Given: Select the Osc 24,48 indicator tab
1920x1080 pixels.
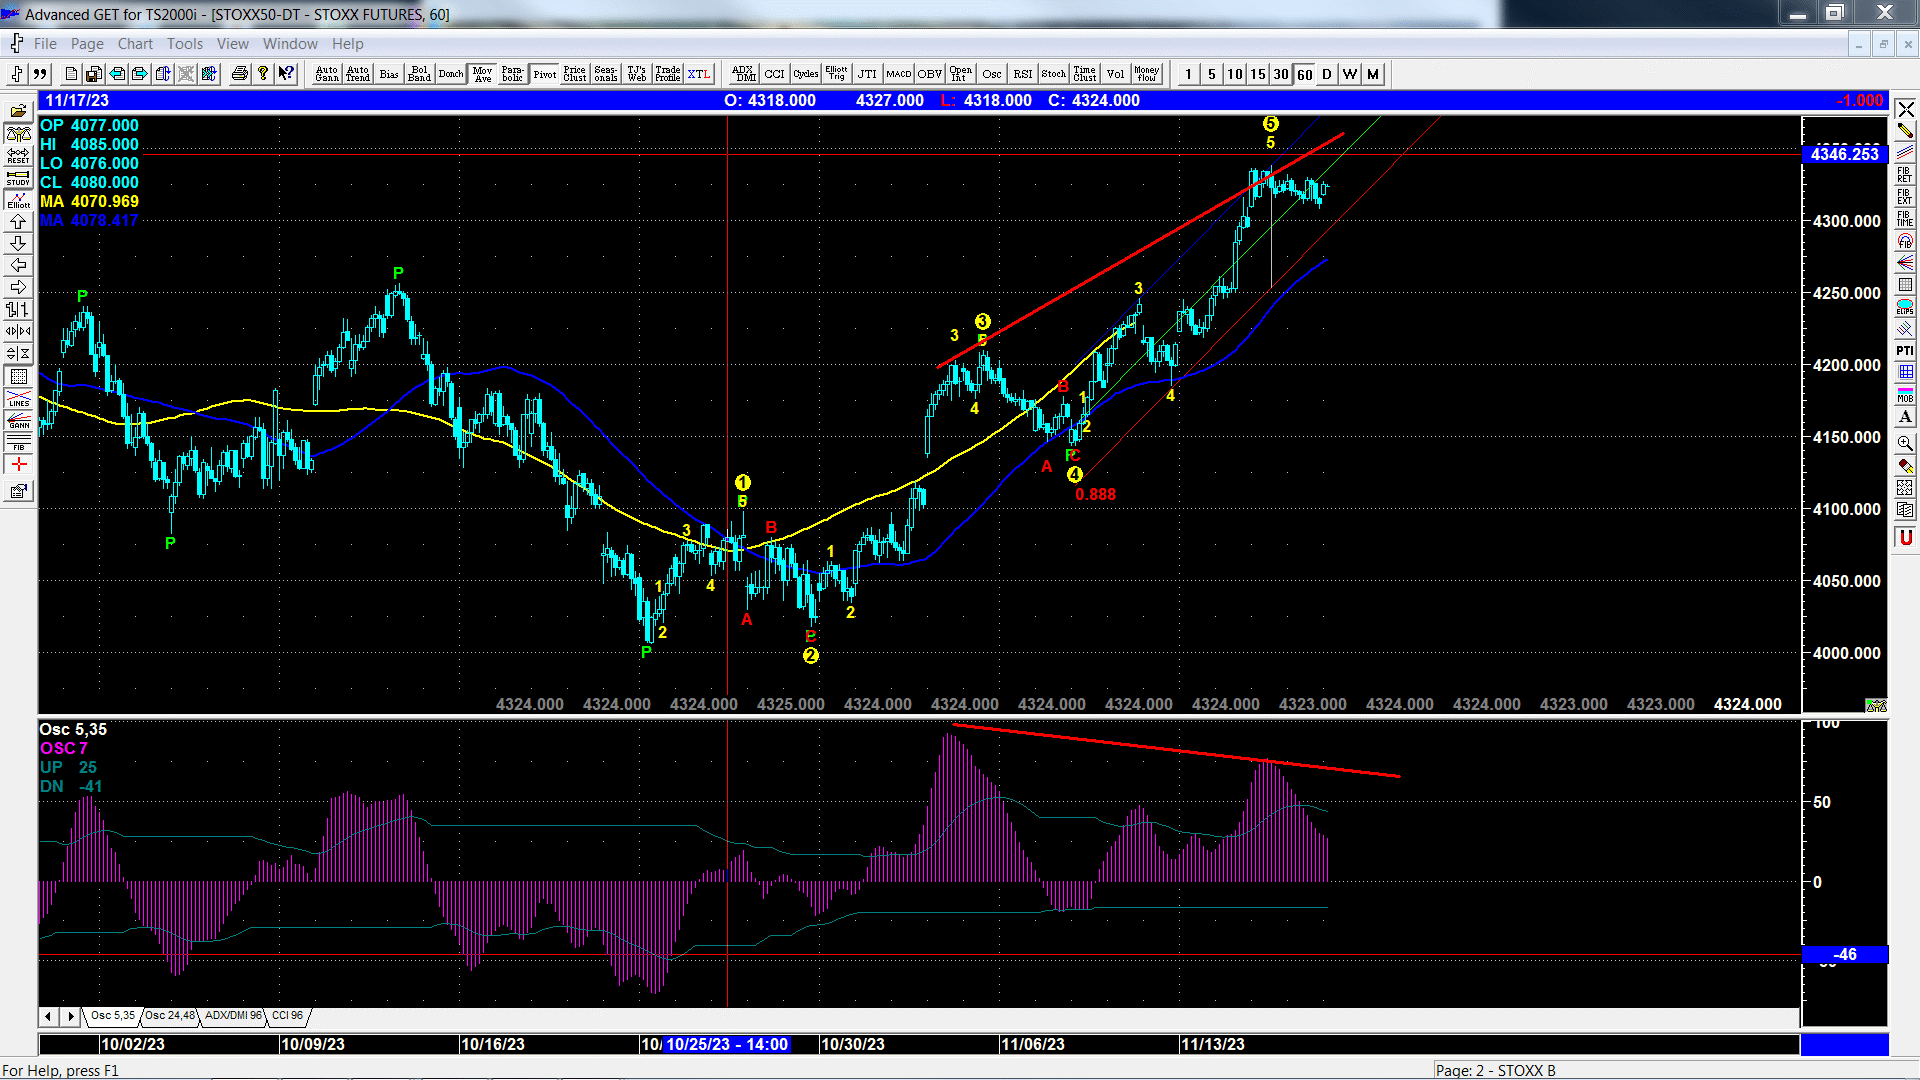Looking at the screenshot, I should tap(170, 1016).
